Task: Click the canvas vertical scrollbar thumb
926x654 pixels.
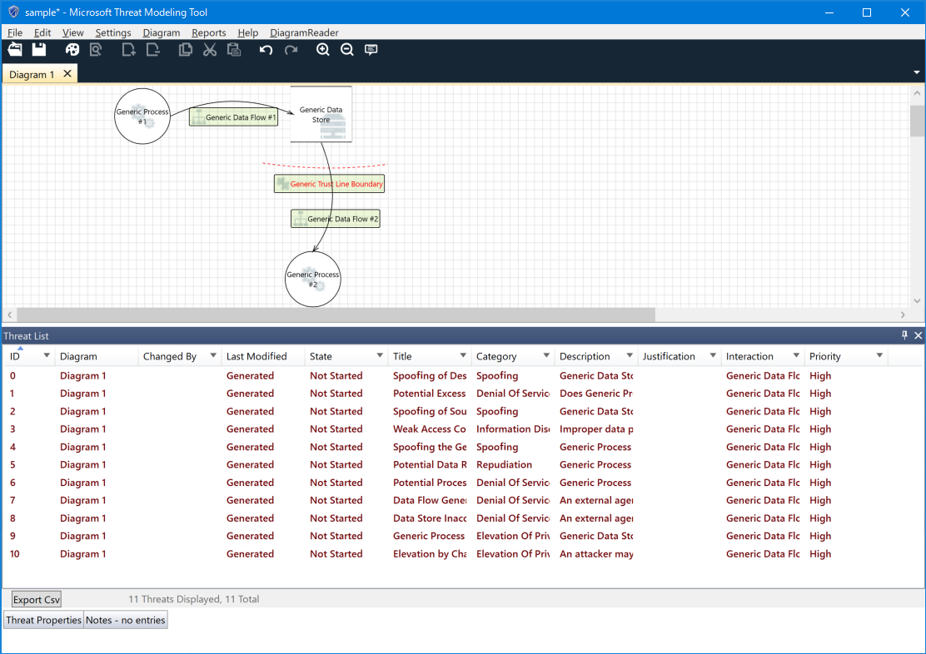Action: pos(917,121)
